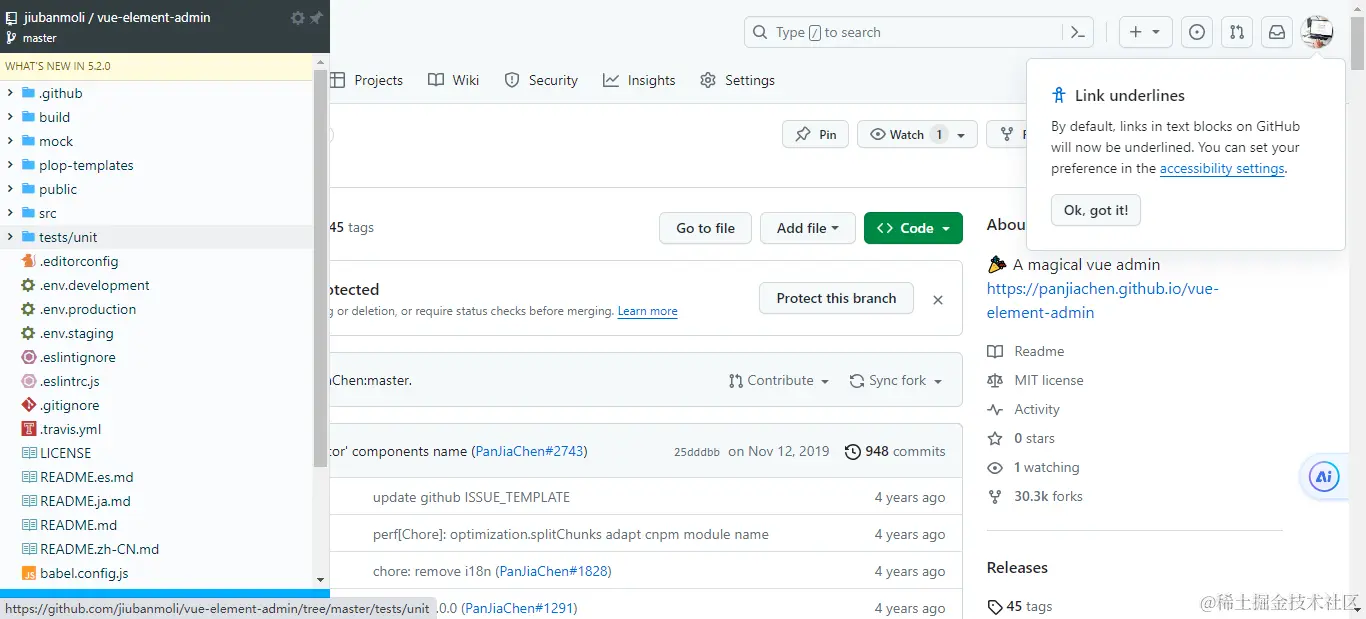Open Octotree settings gear
Image resolution: width=1366 pixels, height=619 pixels.
[x=297, y=18]
